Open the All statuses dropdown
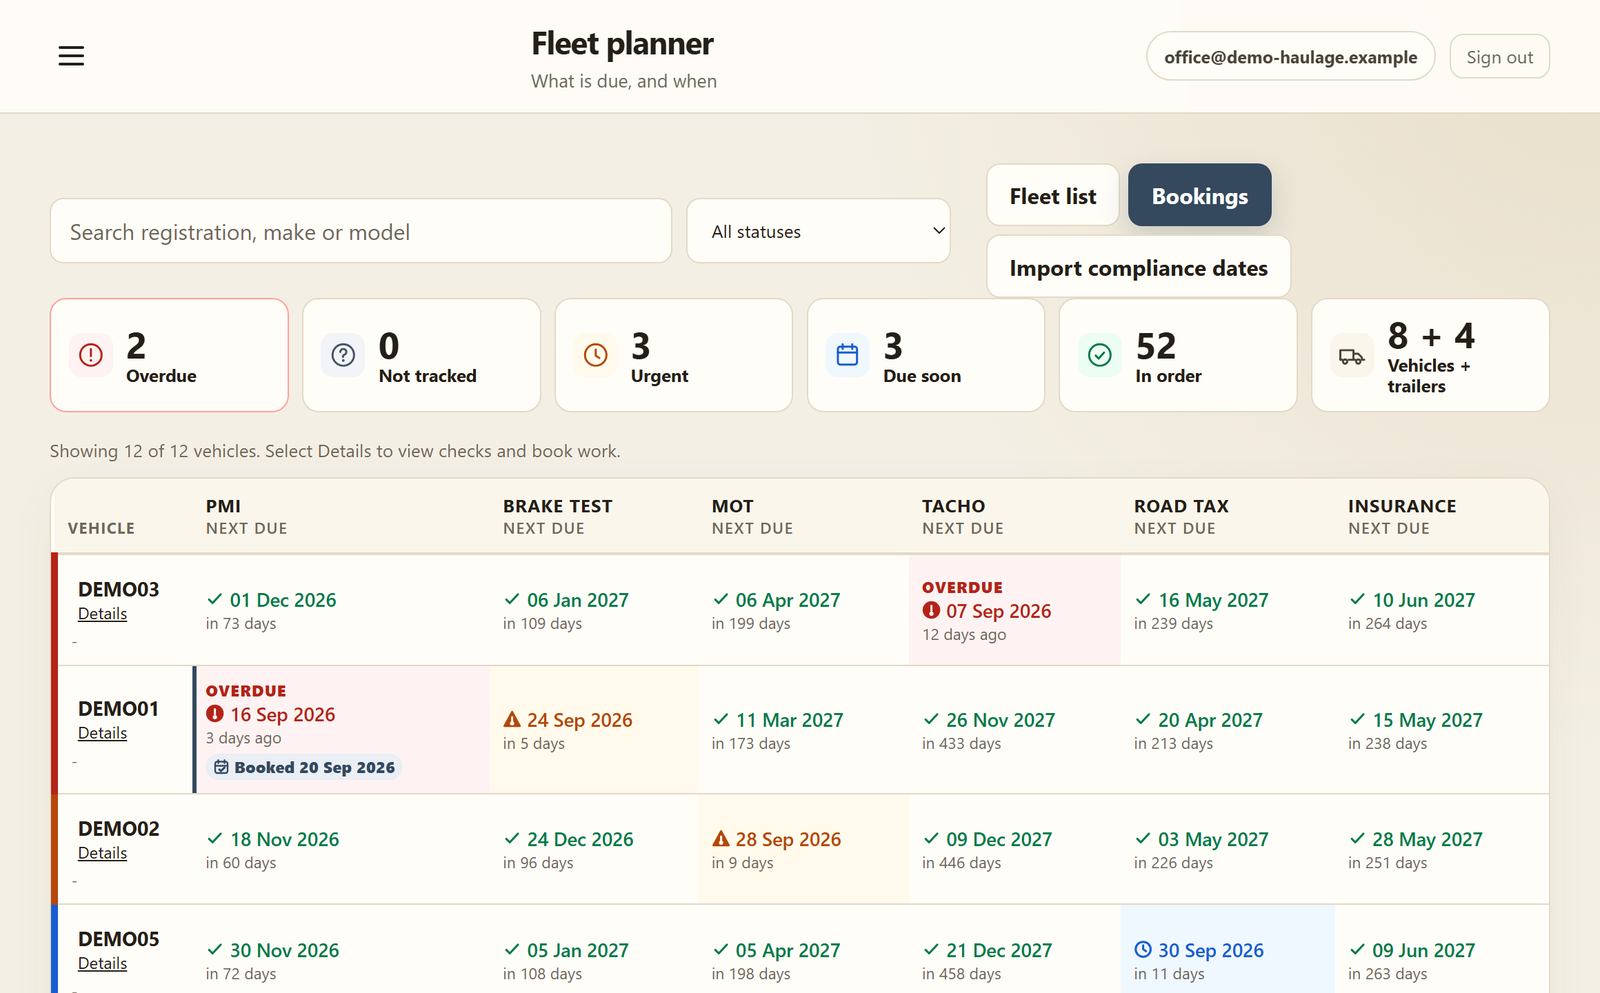 click(x=818, y=231)
